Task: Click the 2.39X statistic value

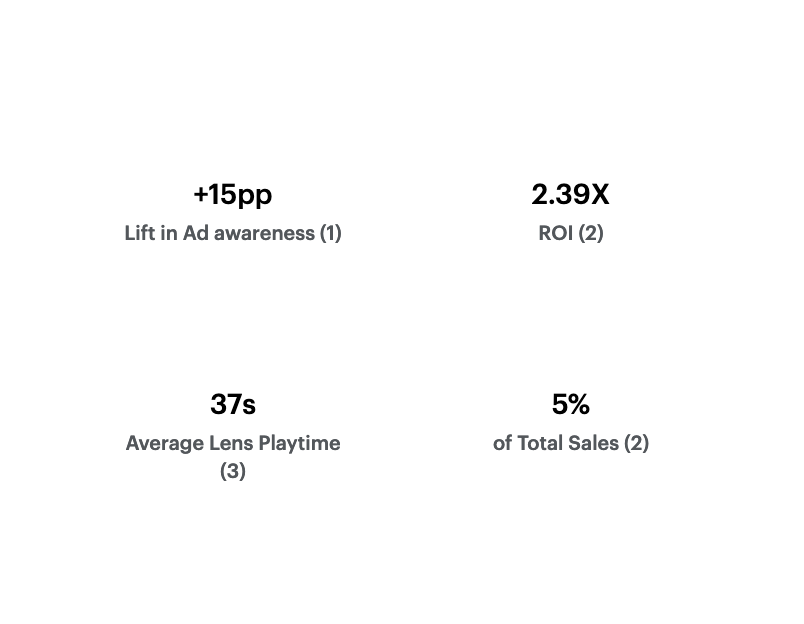Action: pyautogui.click(x=570, y=195)
